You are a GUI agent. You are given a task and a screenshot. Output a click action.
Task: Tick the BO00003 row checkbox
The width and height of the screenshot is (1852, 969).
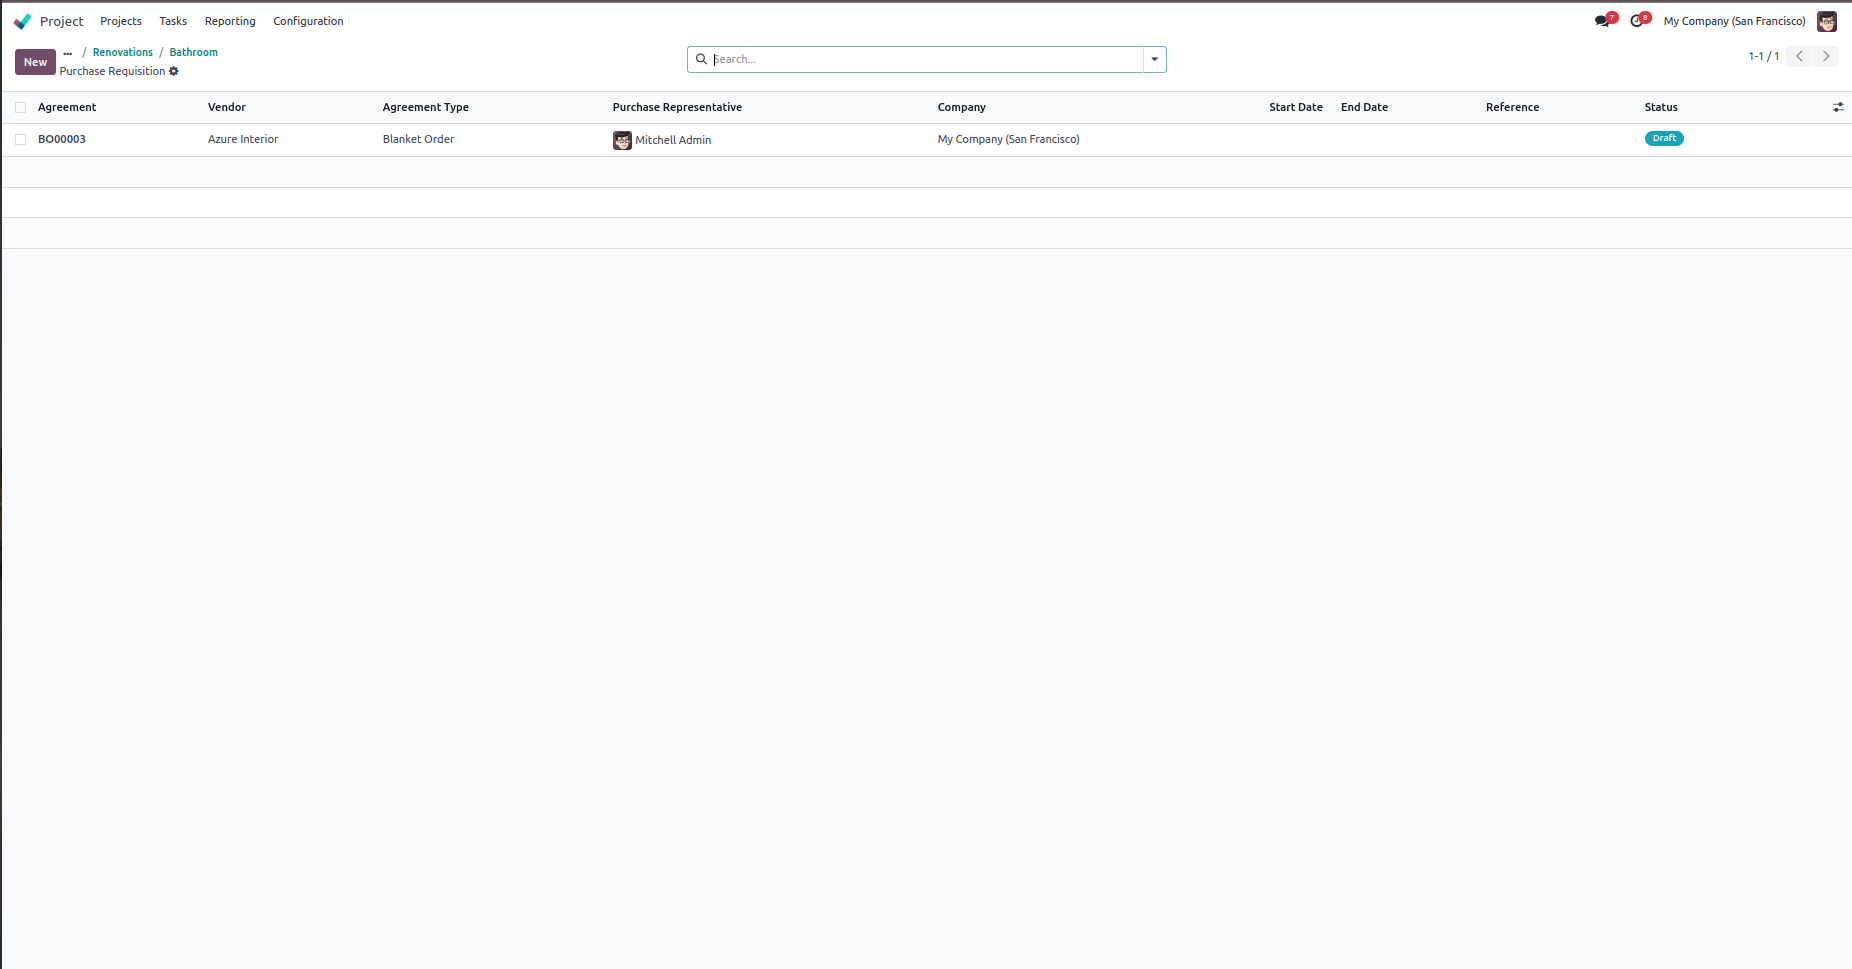coord(20,139)
